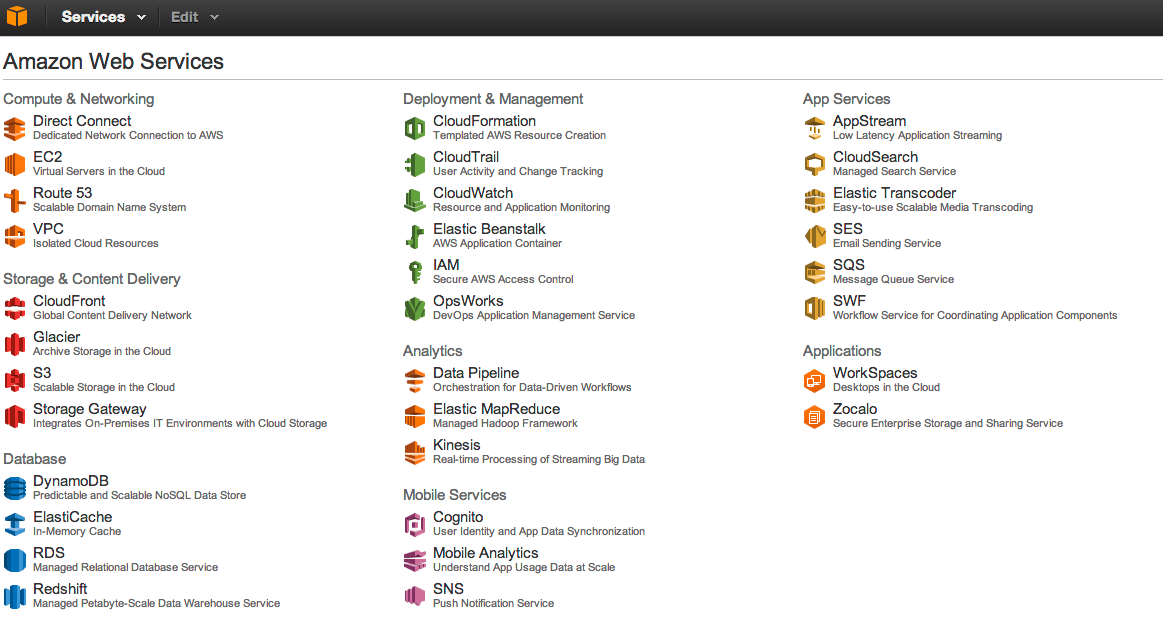The image size is (1163, 628).
Task: Open the Zocalo service link
Action: (854, 409)
